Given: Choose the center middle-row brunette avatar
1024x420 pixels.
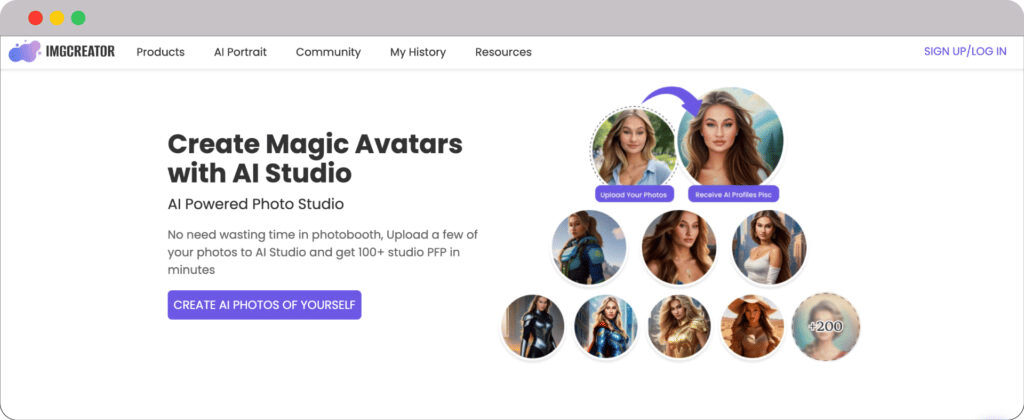Looking at the screenshot, I should pos(679,247).
